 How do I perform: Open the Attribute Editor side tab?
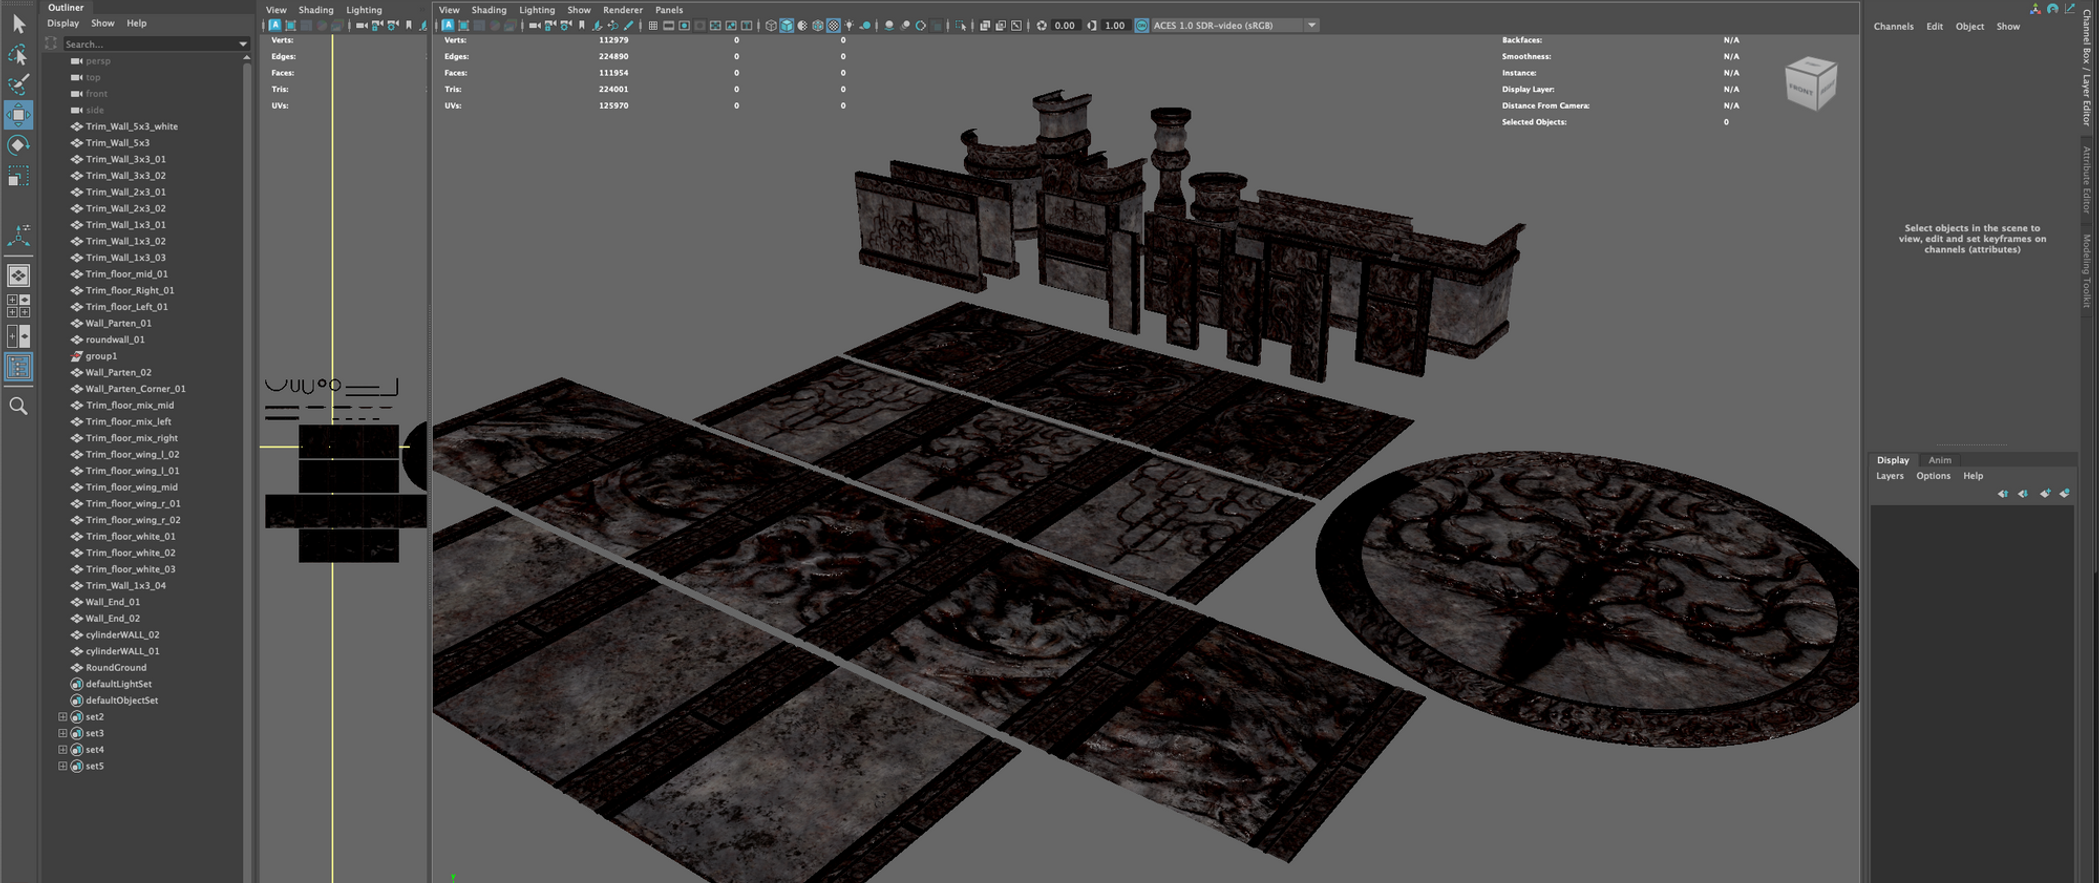(2087, 180)
